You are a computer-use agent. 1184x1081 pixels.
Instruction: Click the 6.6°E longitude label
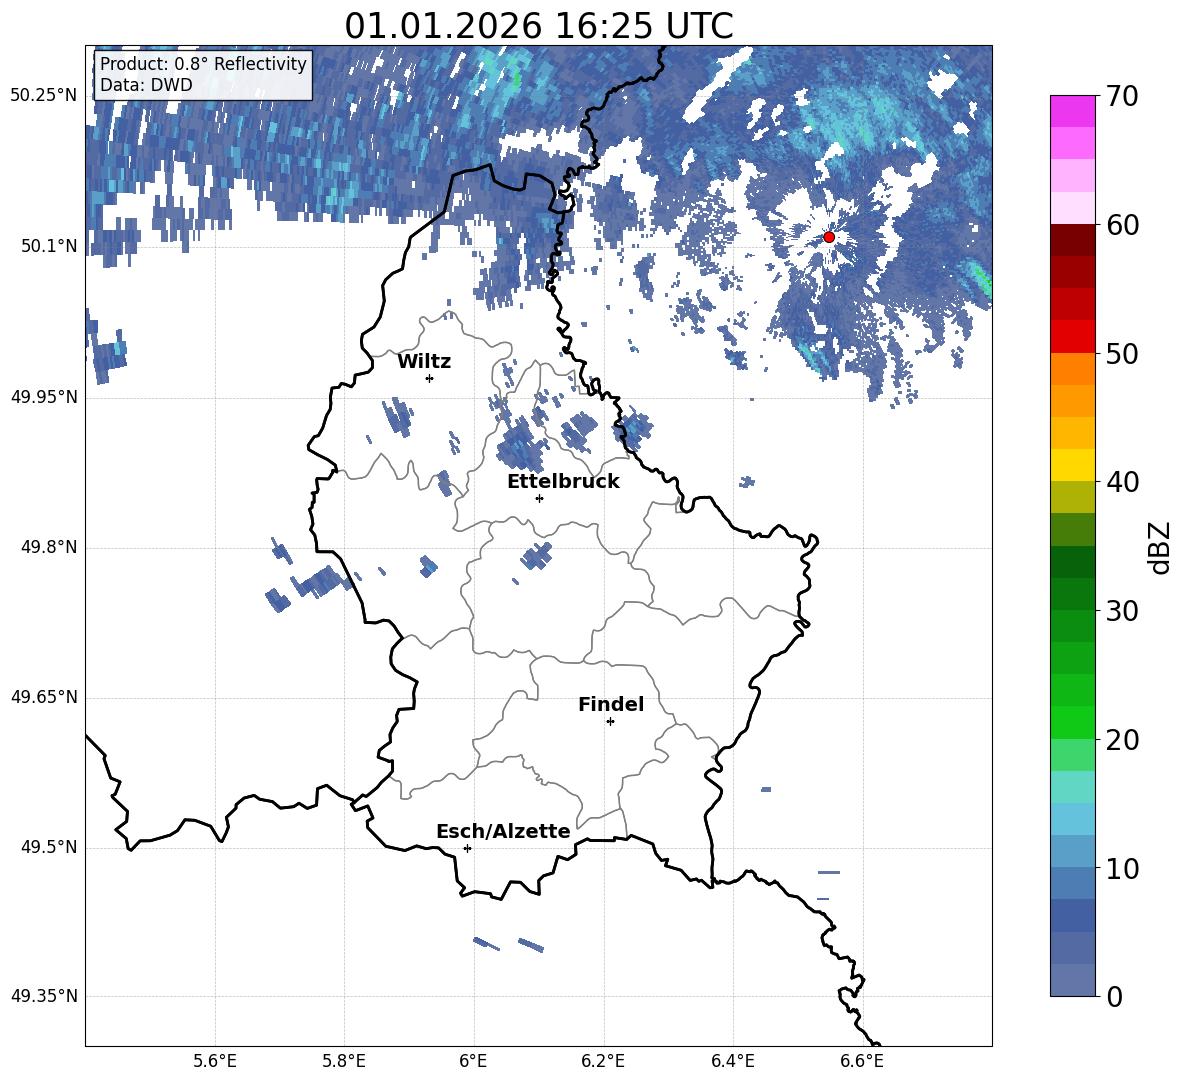[862, 1061]
